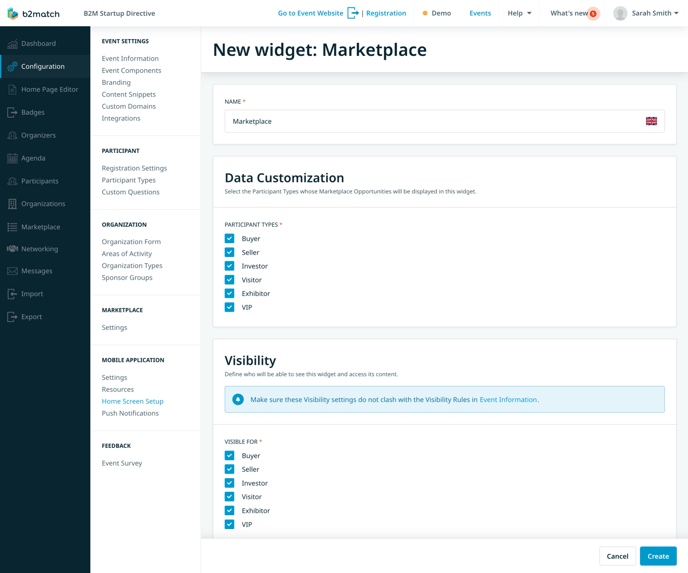Open the Registration link in header
This screenshot has height=573, width=688.
386,13
